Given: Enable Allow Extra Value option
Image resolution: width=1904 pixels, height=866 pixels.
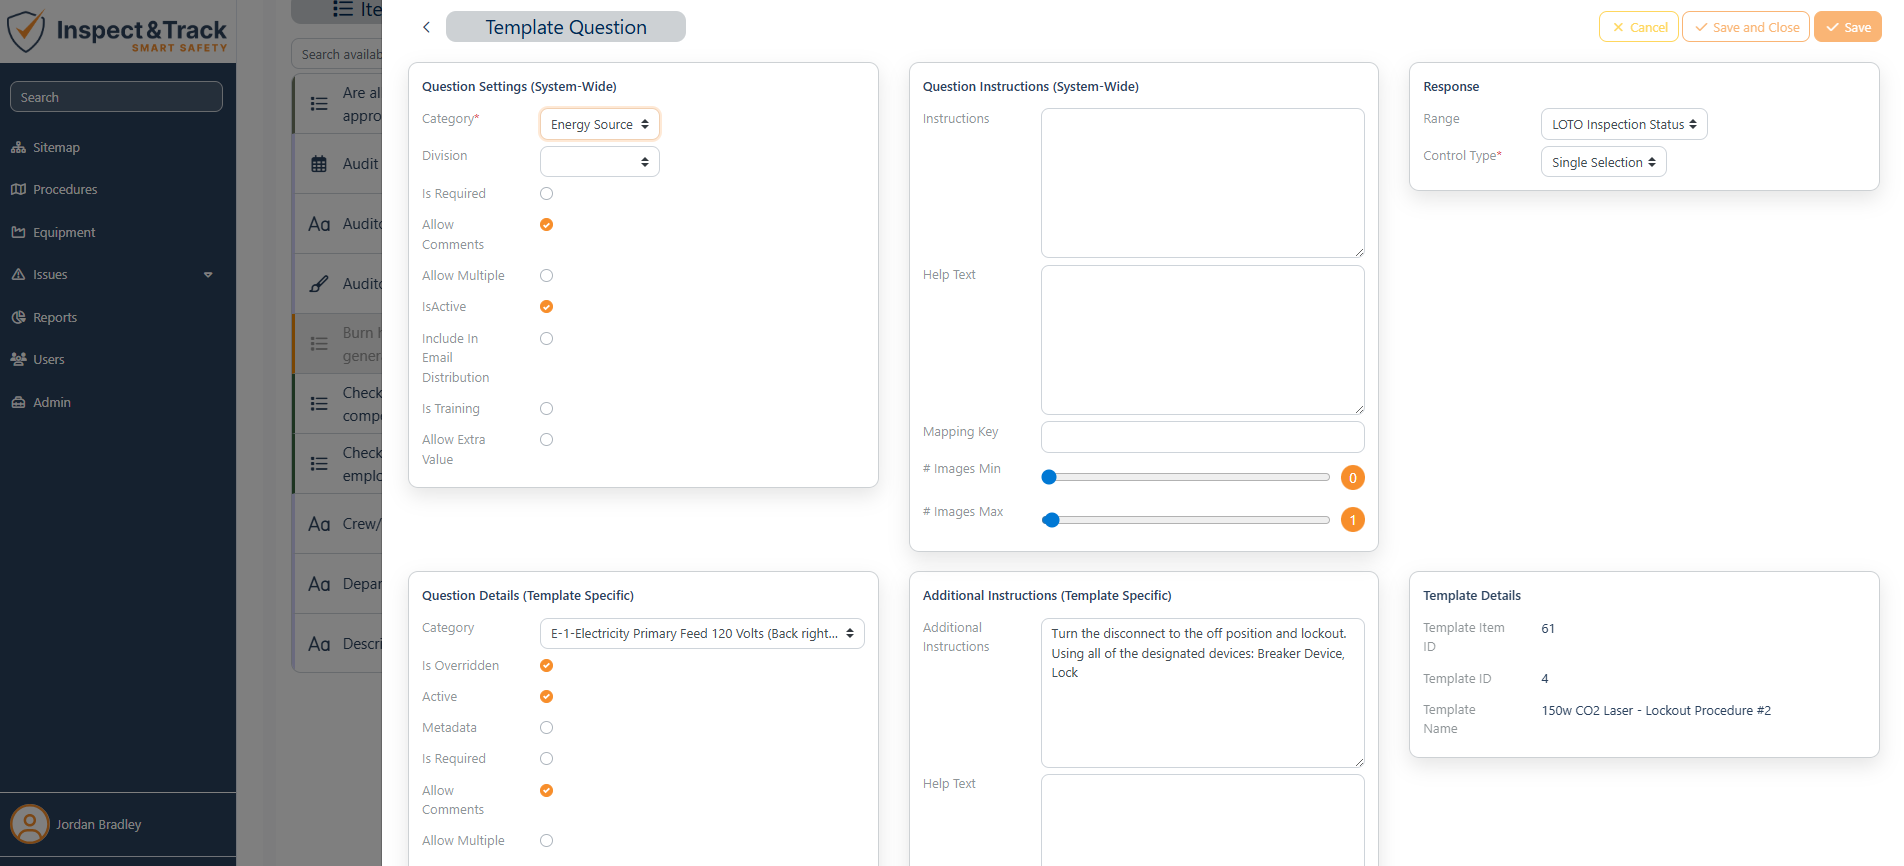Looking at the screenshot, I should [546, 440].
